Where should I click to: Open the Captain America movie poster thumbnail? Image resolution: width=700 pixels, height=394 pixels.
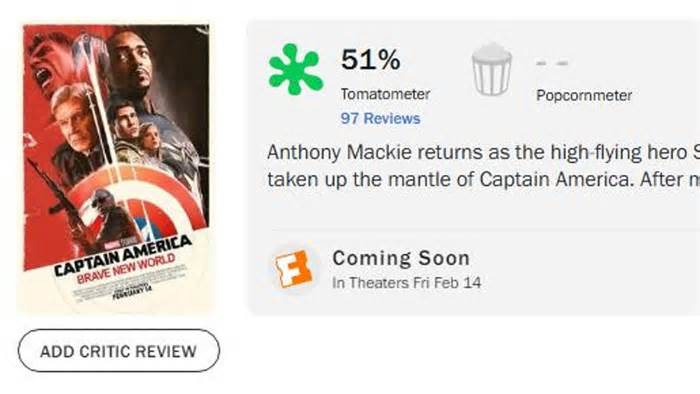[117, 169]
